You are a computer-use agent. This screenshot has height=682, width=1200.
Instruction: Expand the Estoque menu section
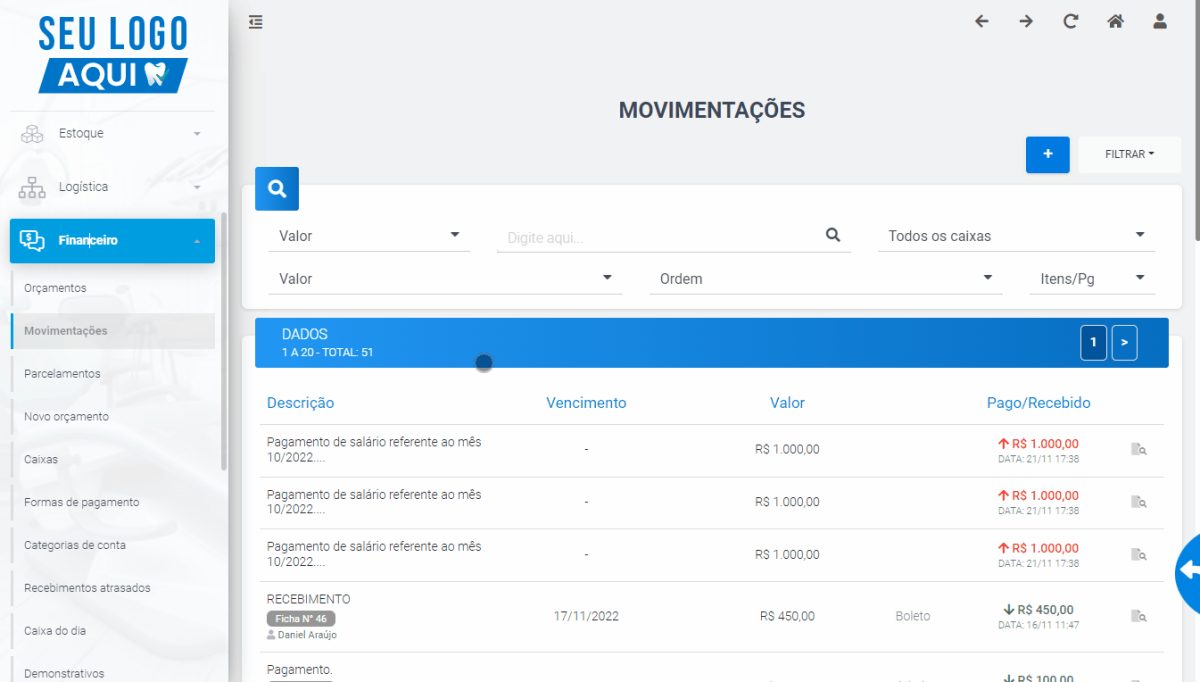(x=112, y=133)
